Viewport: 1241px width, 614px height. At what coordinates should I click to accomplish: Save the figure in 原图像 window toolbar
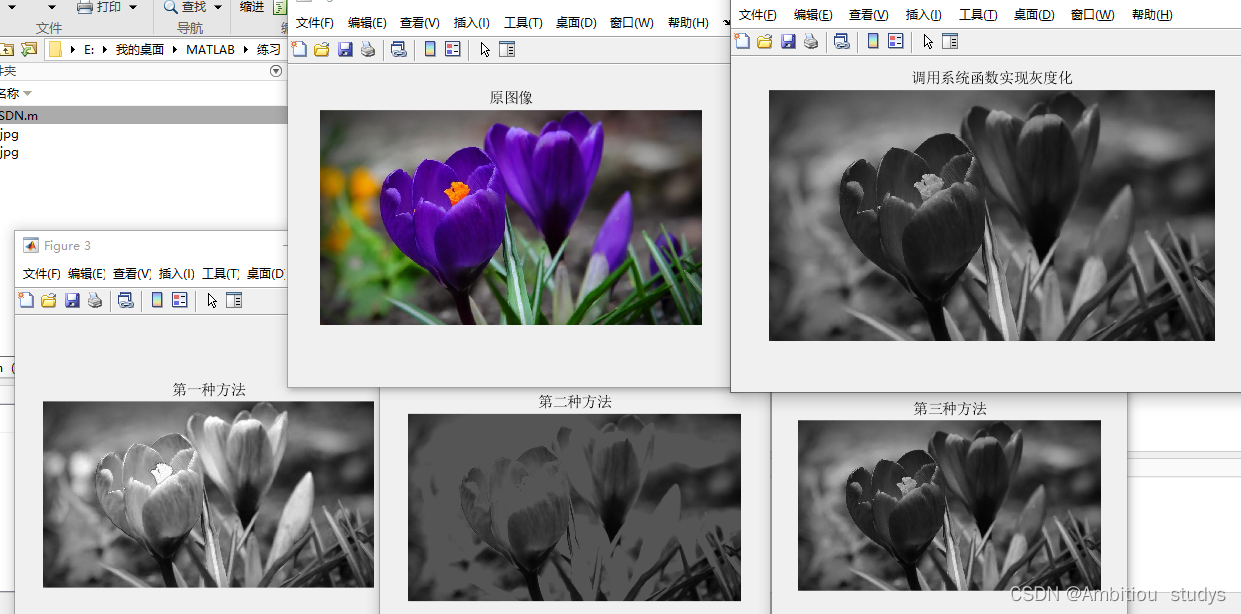click(x=345, y=49)
